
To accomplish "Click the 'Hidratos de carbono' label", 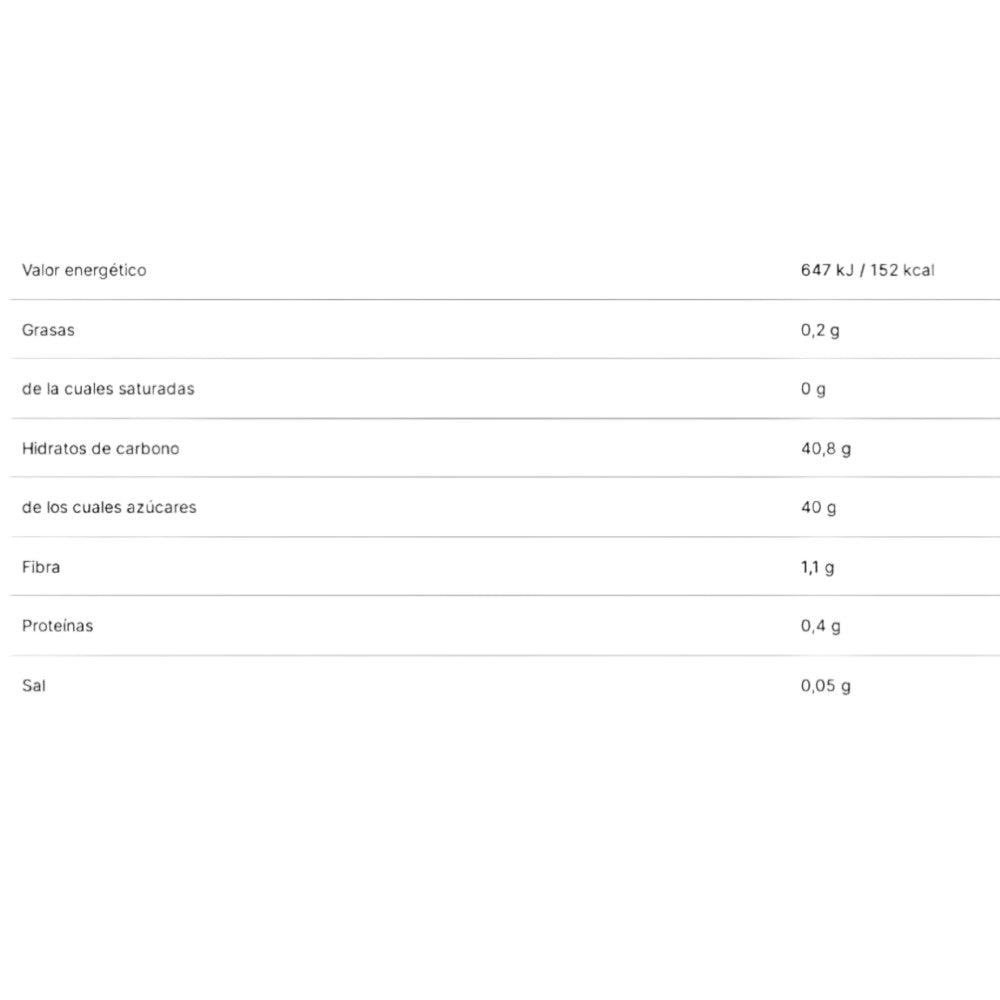I will tap(101, 448).
